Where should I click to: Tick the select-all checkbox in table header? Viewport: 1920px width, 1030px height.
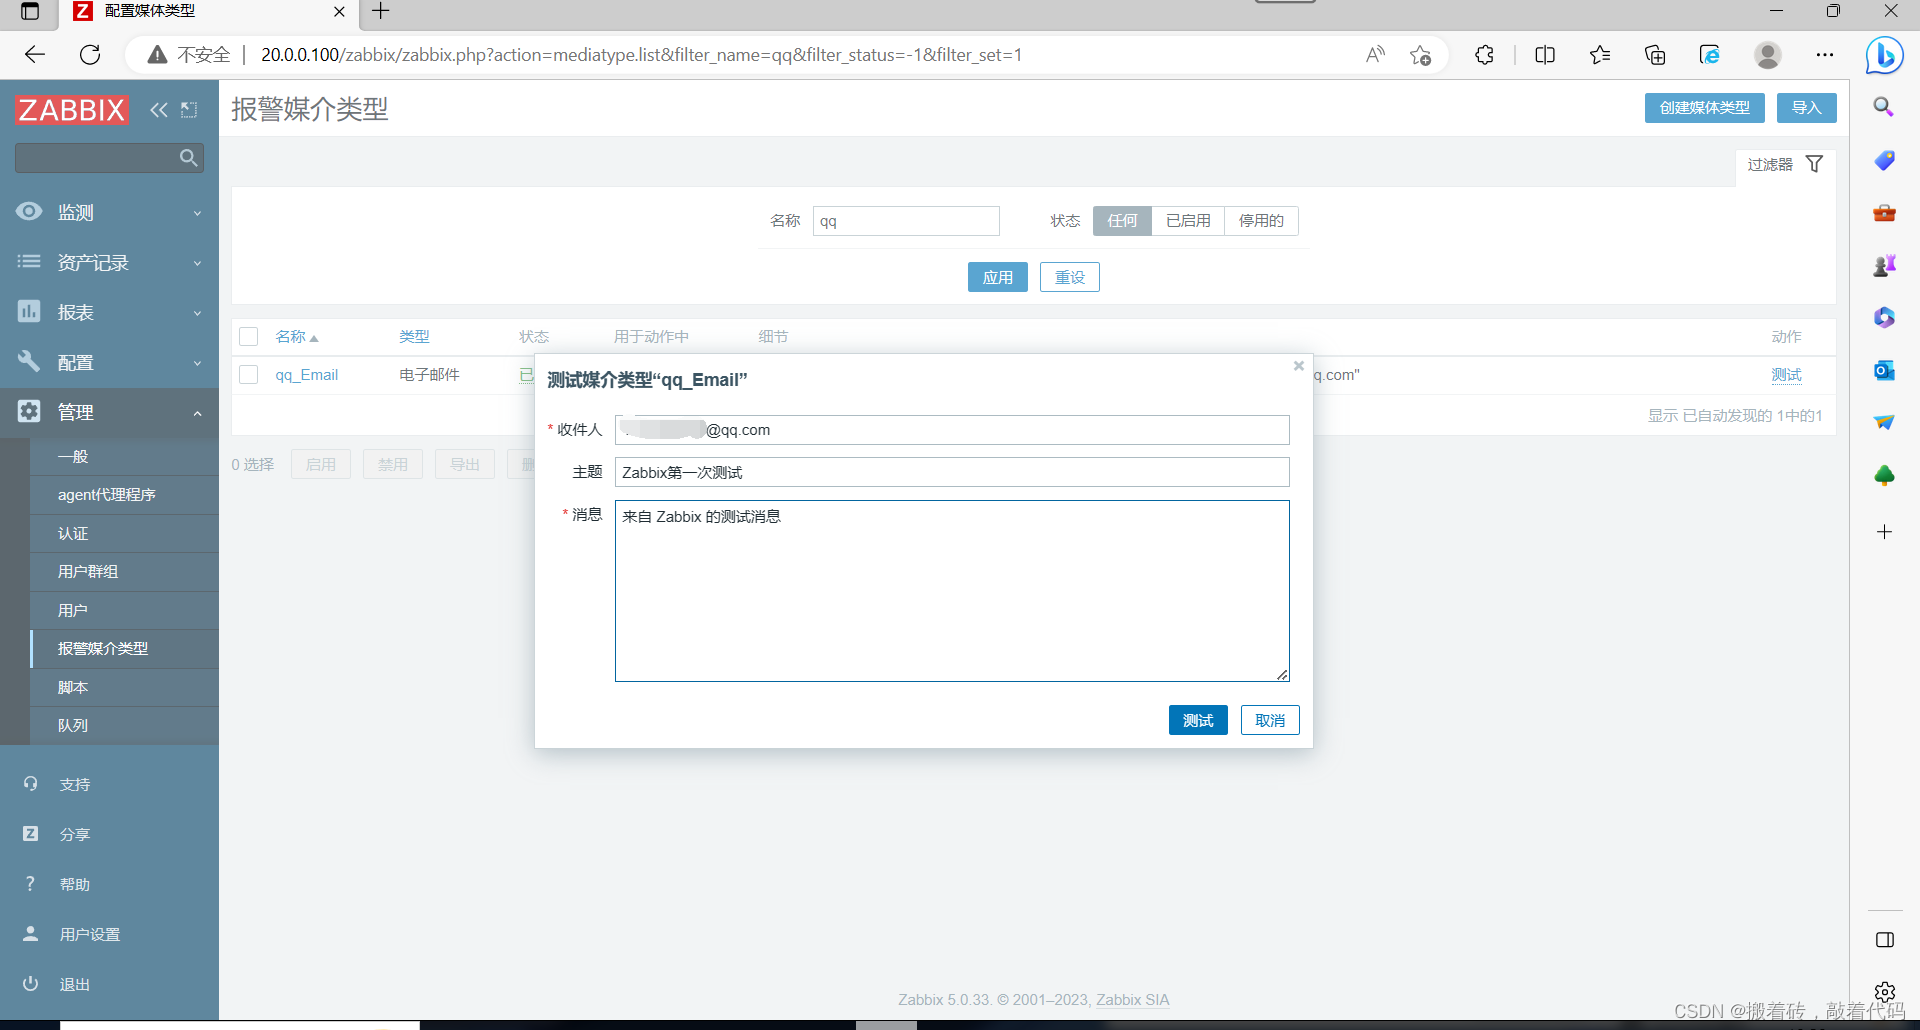[249, 337]
